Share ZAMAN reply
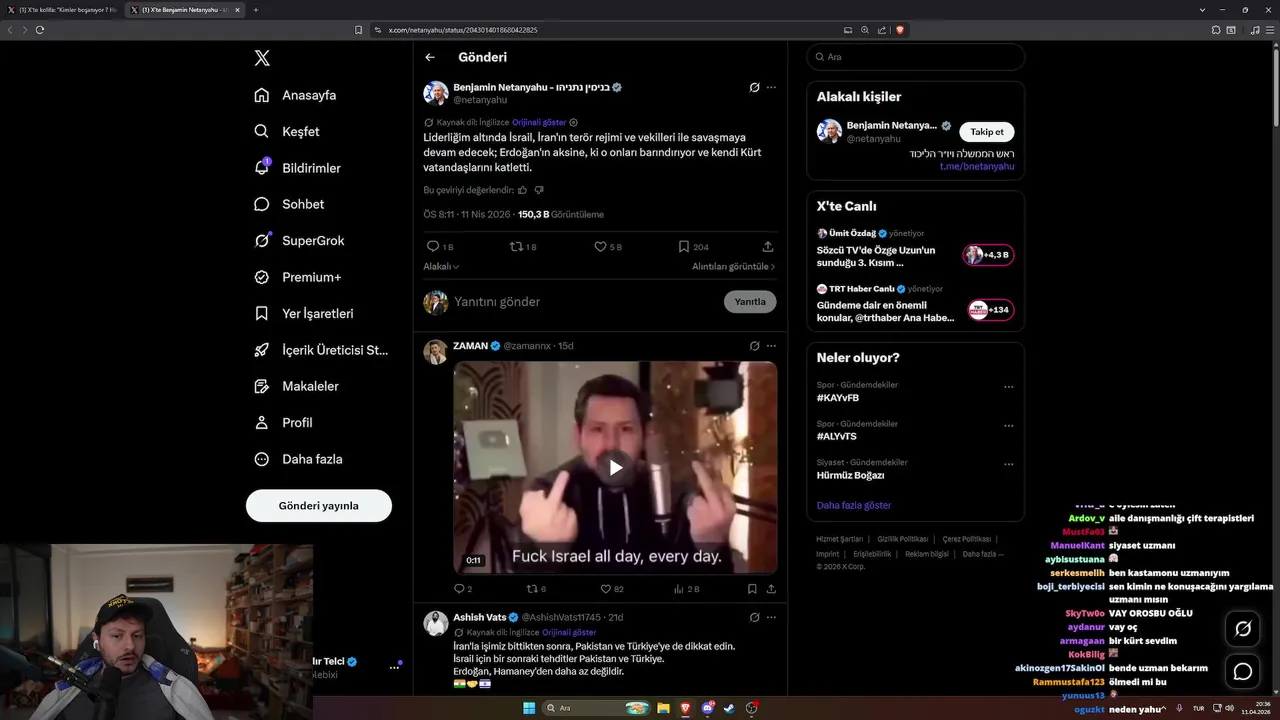The width and height of the screenshot is (1280, 720). 771,589
